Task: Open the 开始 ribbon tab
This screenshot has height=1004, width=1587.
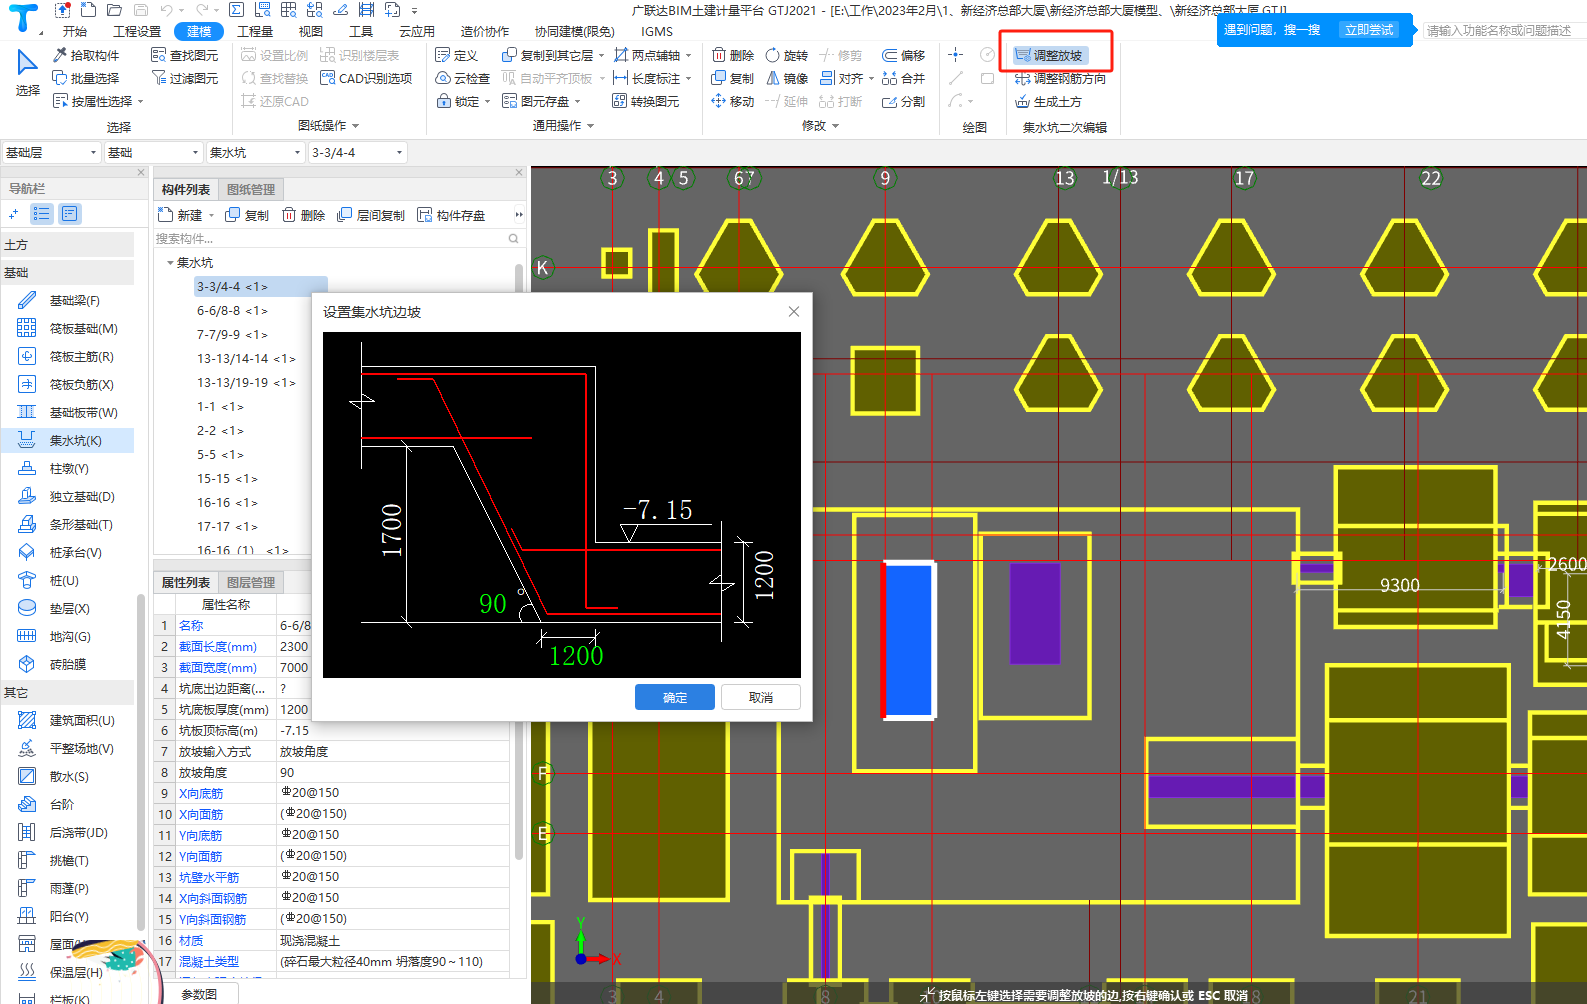Action: coord(75,31)
